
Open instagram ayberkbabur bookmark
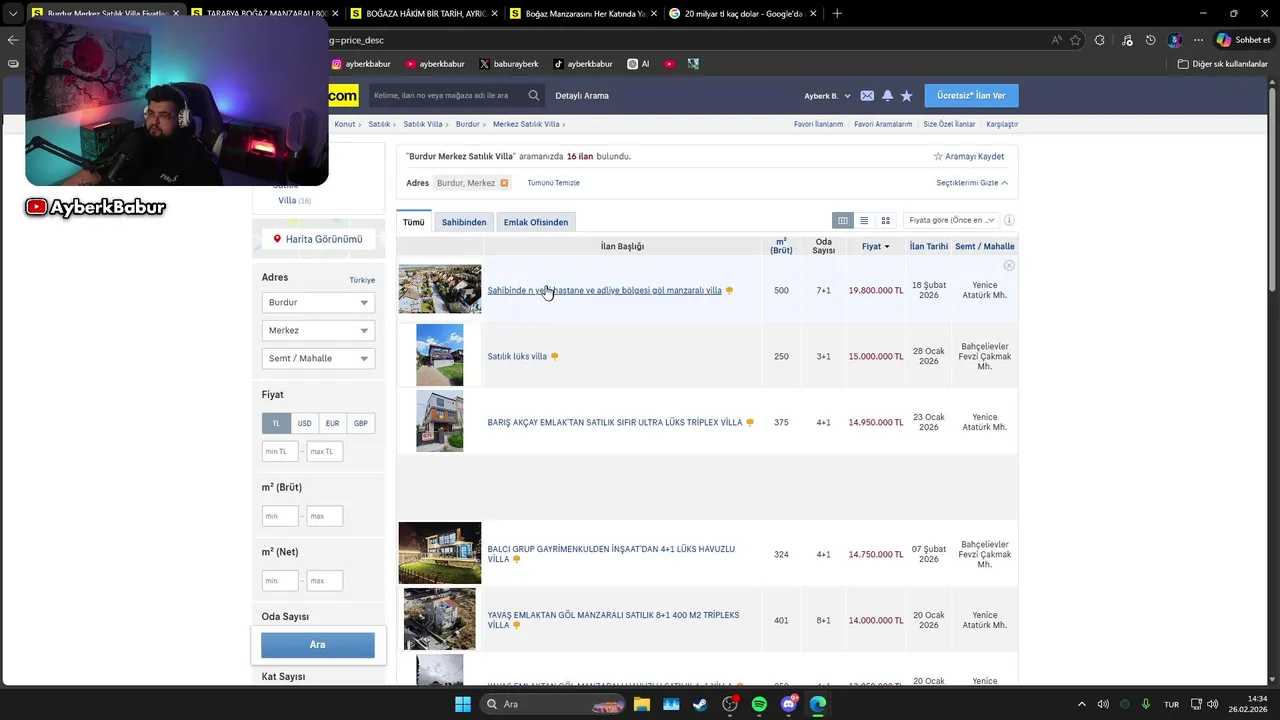[x=361, y=64]
